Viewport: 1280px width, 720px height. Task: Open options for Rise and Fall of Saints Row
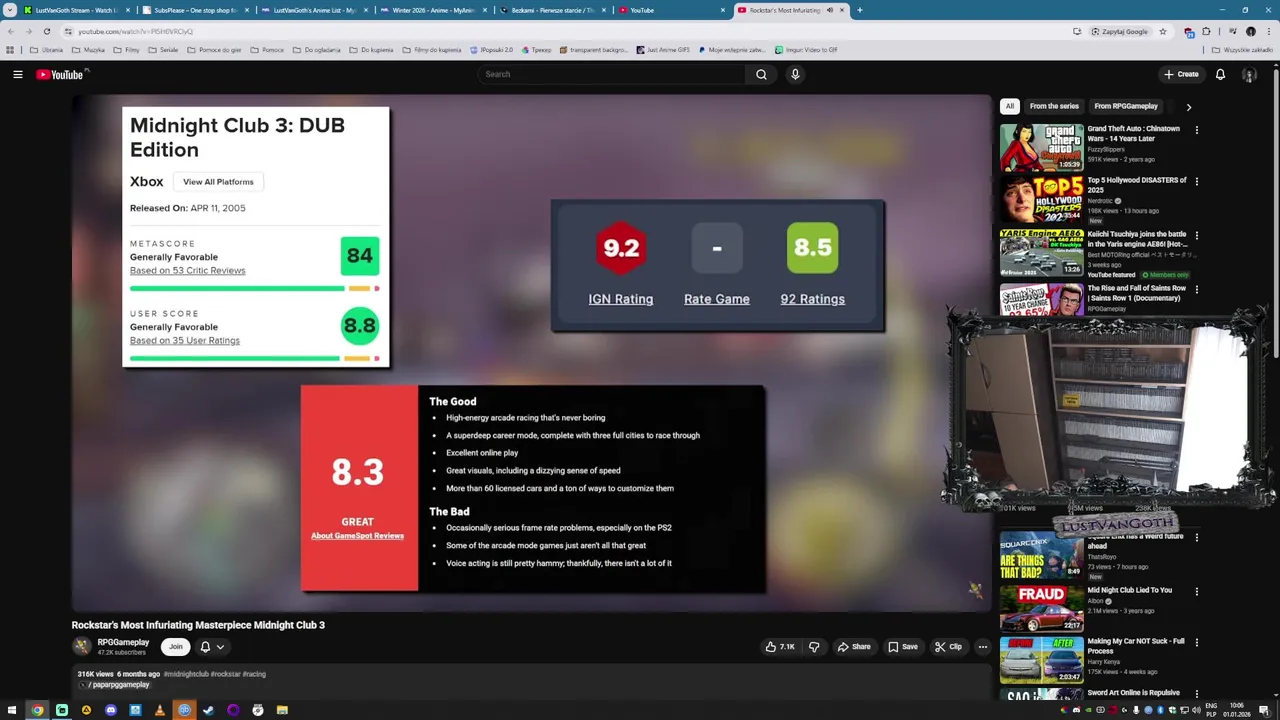coord(1196,290)
